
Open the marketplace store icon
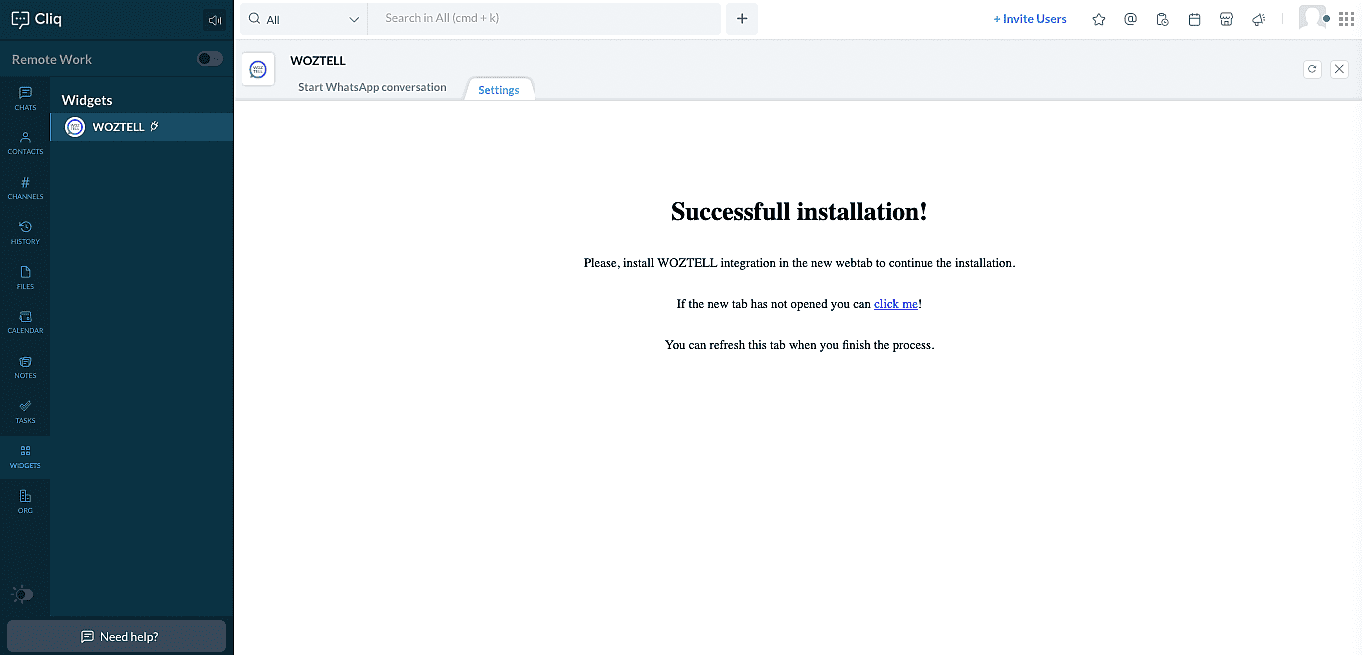(x=1226, y=19)
